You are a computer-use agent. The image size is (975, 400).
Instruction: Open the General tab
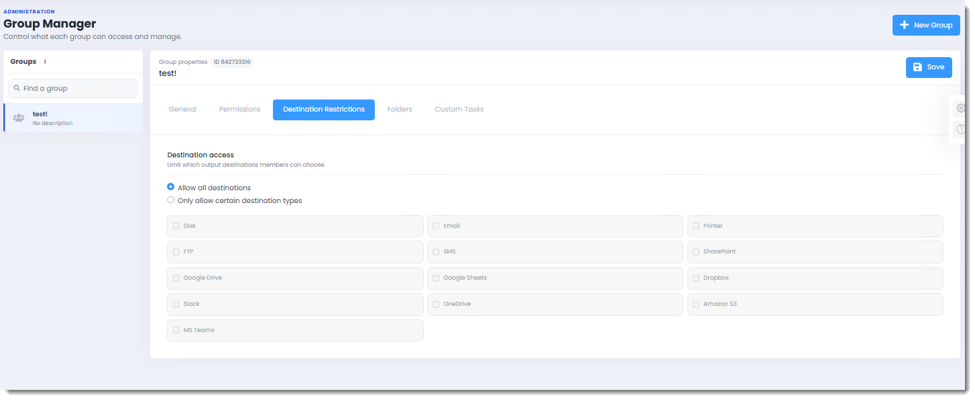(182, 109)
